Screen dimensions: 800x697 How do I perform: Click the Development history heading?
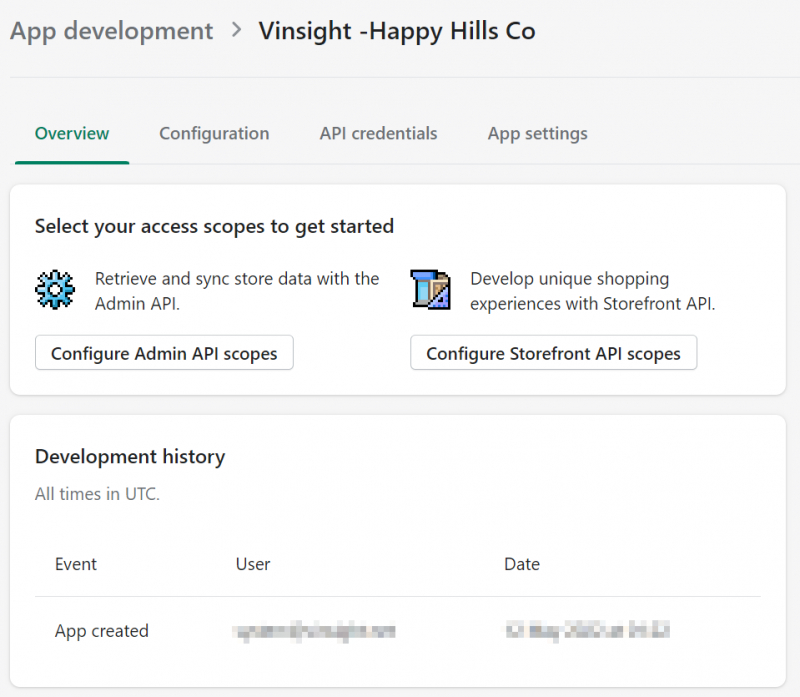coord(130,456)
